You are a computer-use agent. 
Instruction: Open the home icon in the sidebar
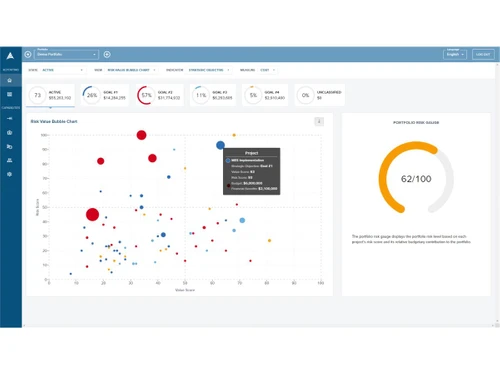pyautogui.click(x=10, y=80)
